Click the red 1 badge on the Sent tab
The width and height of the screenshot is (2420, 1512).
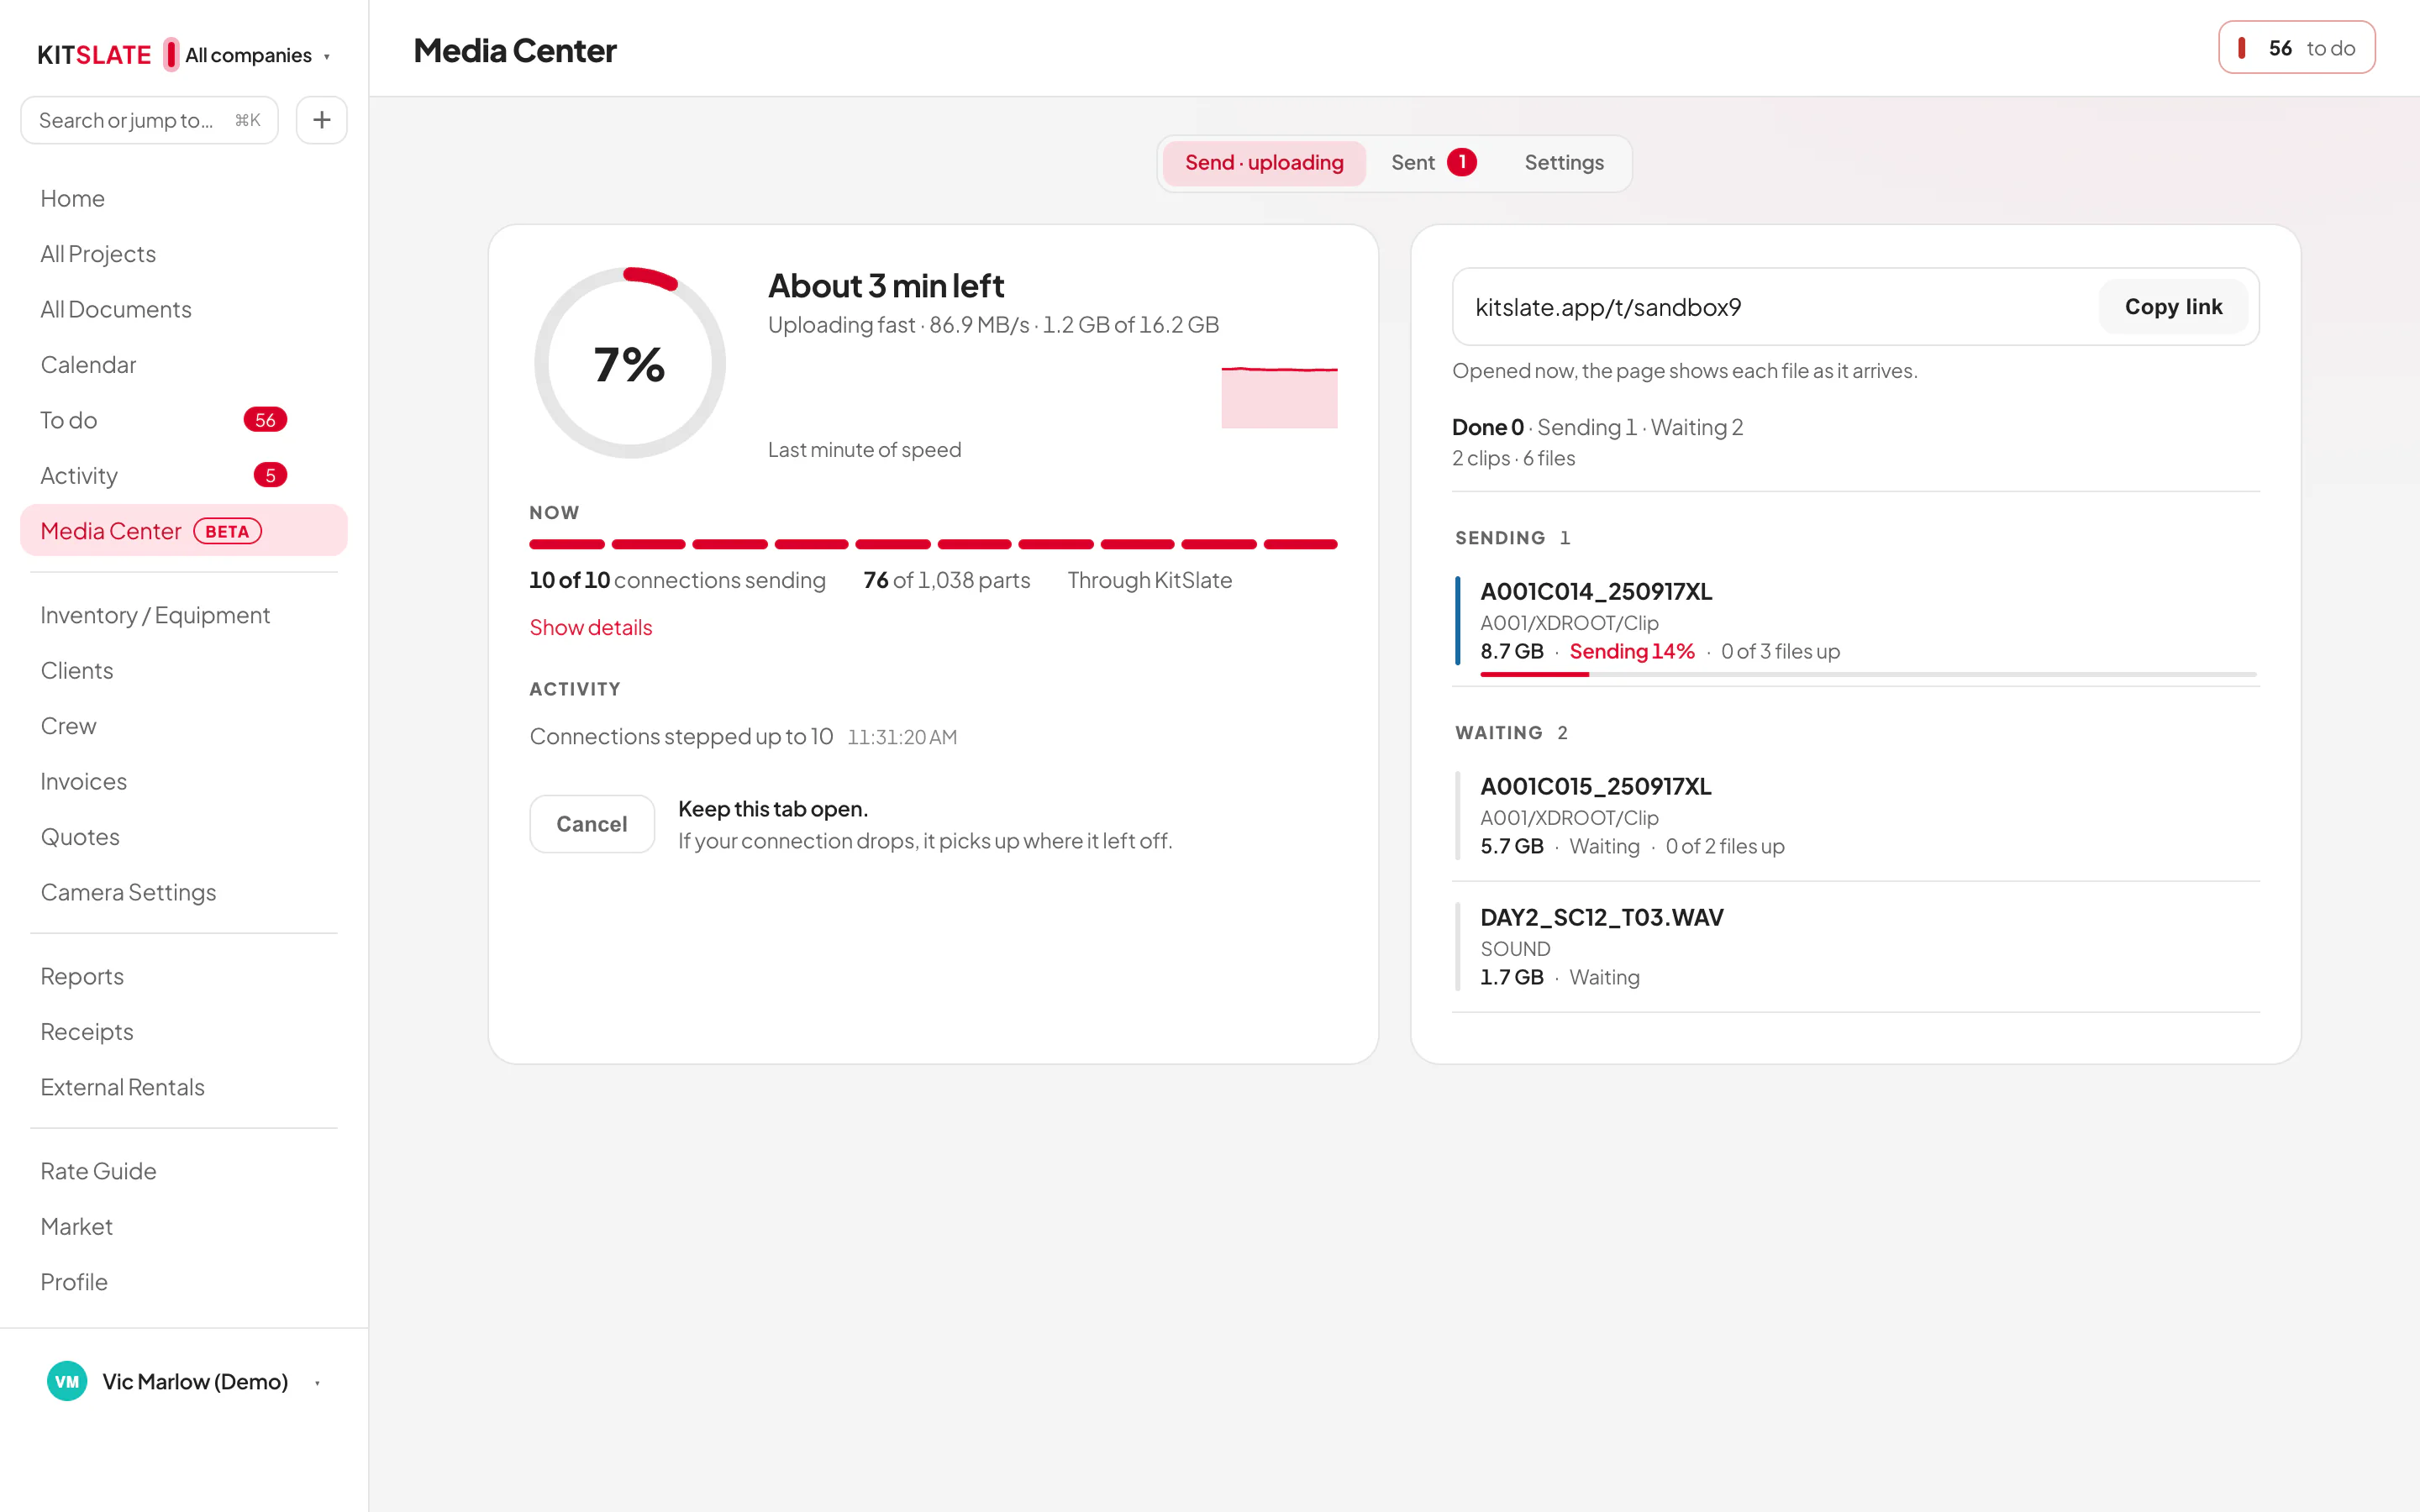(x=1461, y=162)
